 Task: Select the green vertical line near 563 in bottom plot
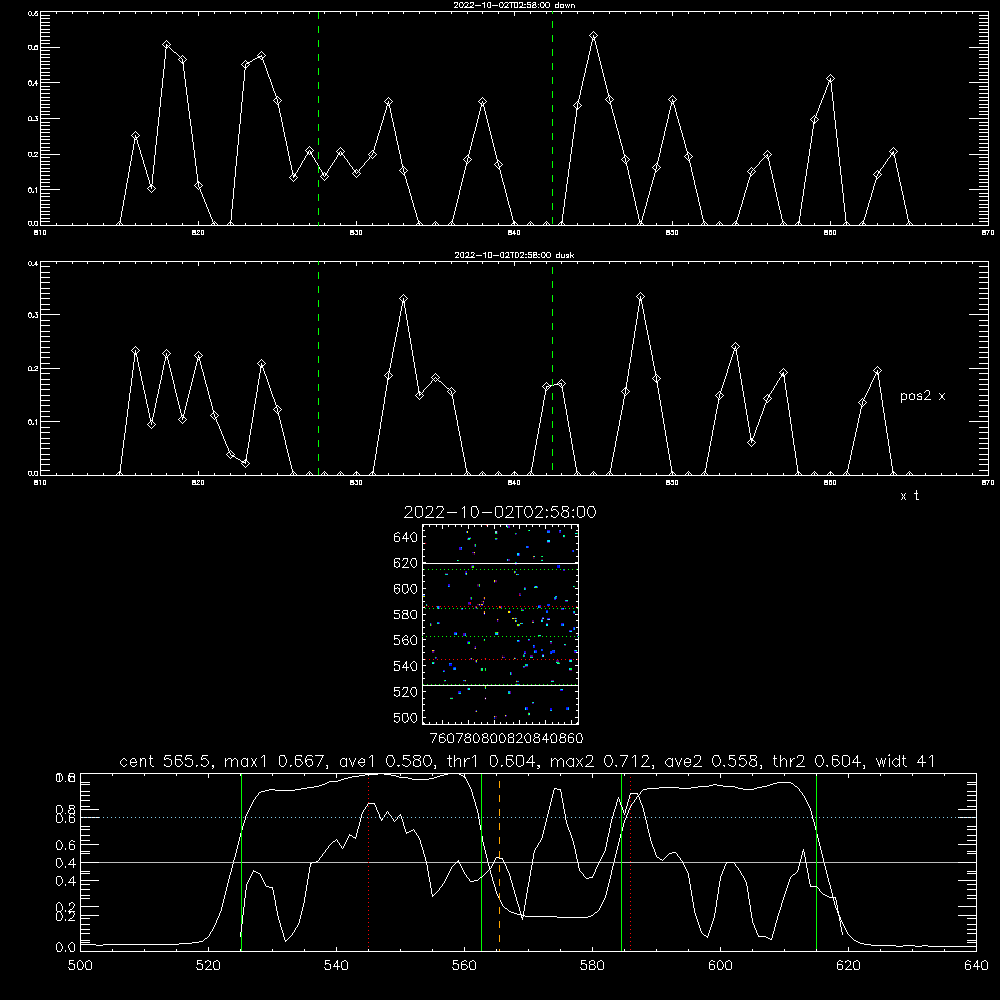(x=482, y=862)
